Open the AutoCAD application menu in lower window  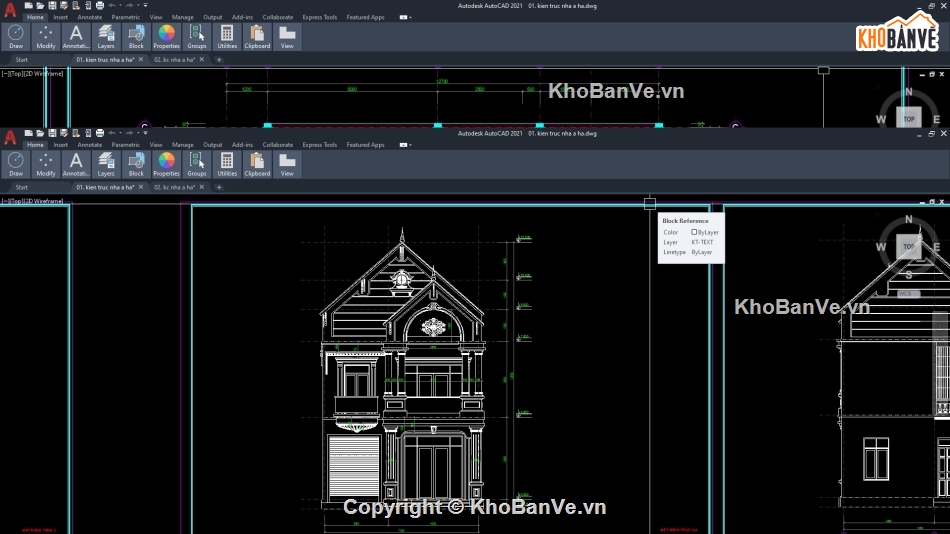[x=10, y=137]
